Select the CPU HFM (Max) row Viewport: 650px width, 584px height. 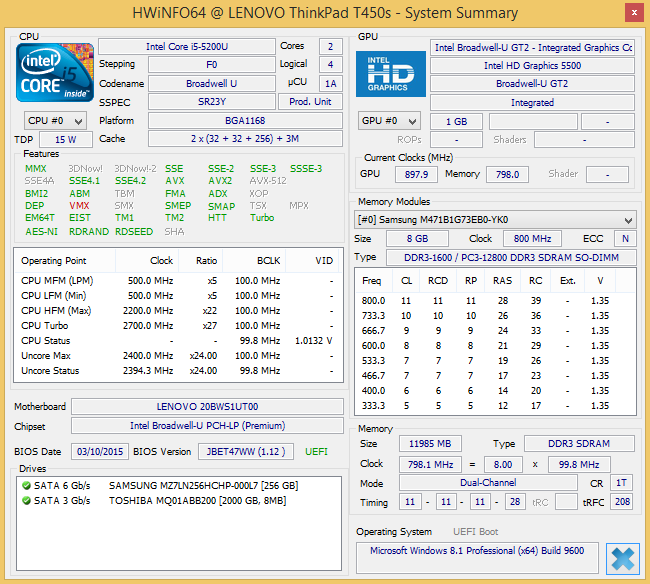click(x=177, y=311)
